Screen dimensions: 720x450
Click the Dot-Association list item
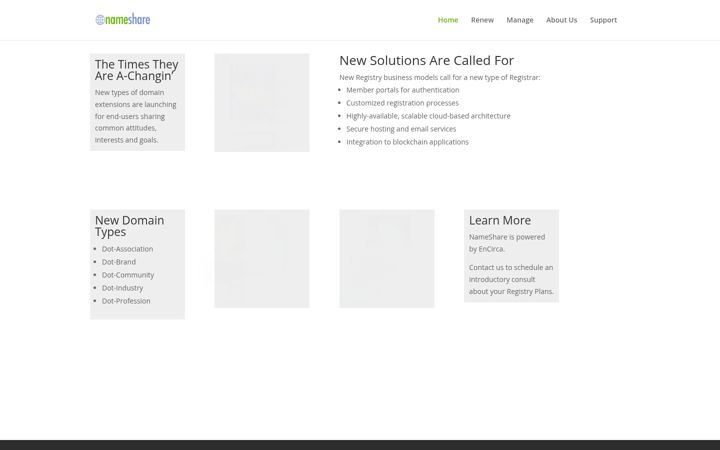[128, 249]
